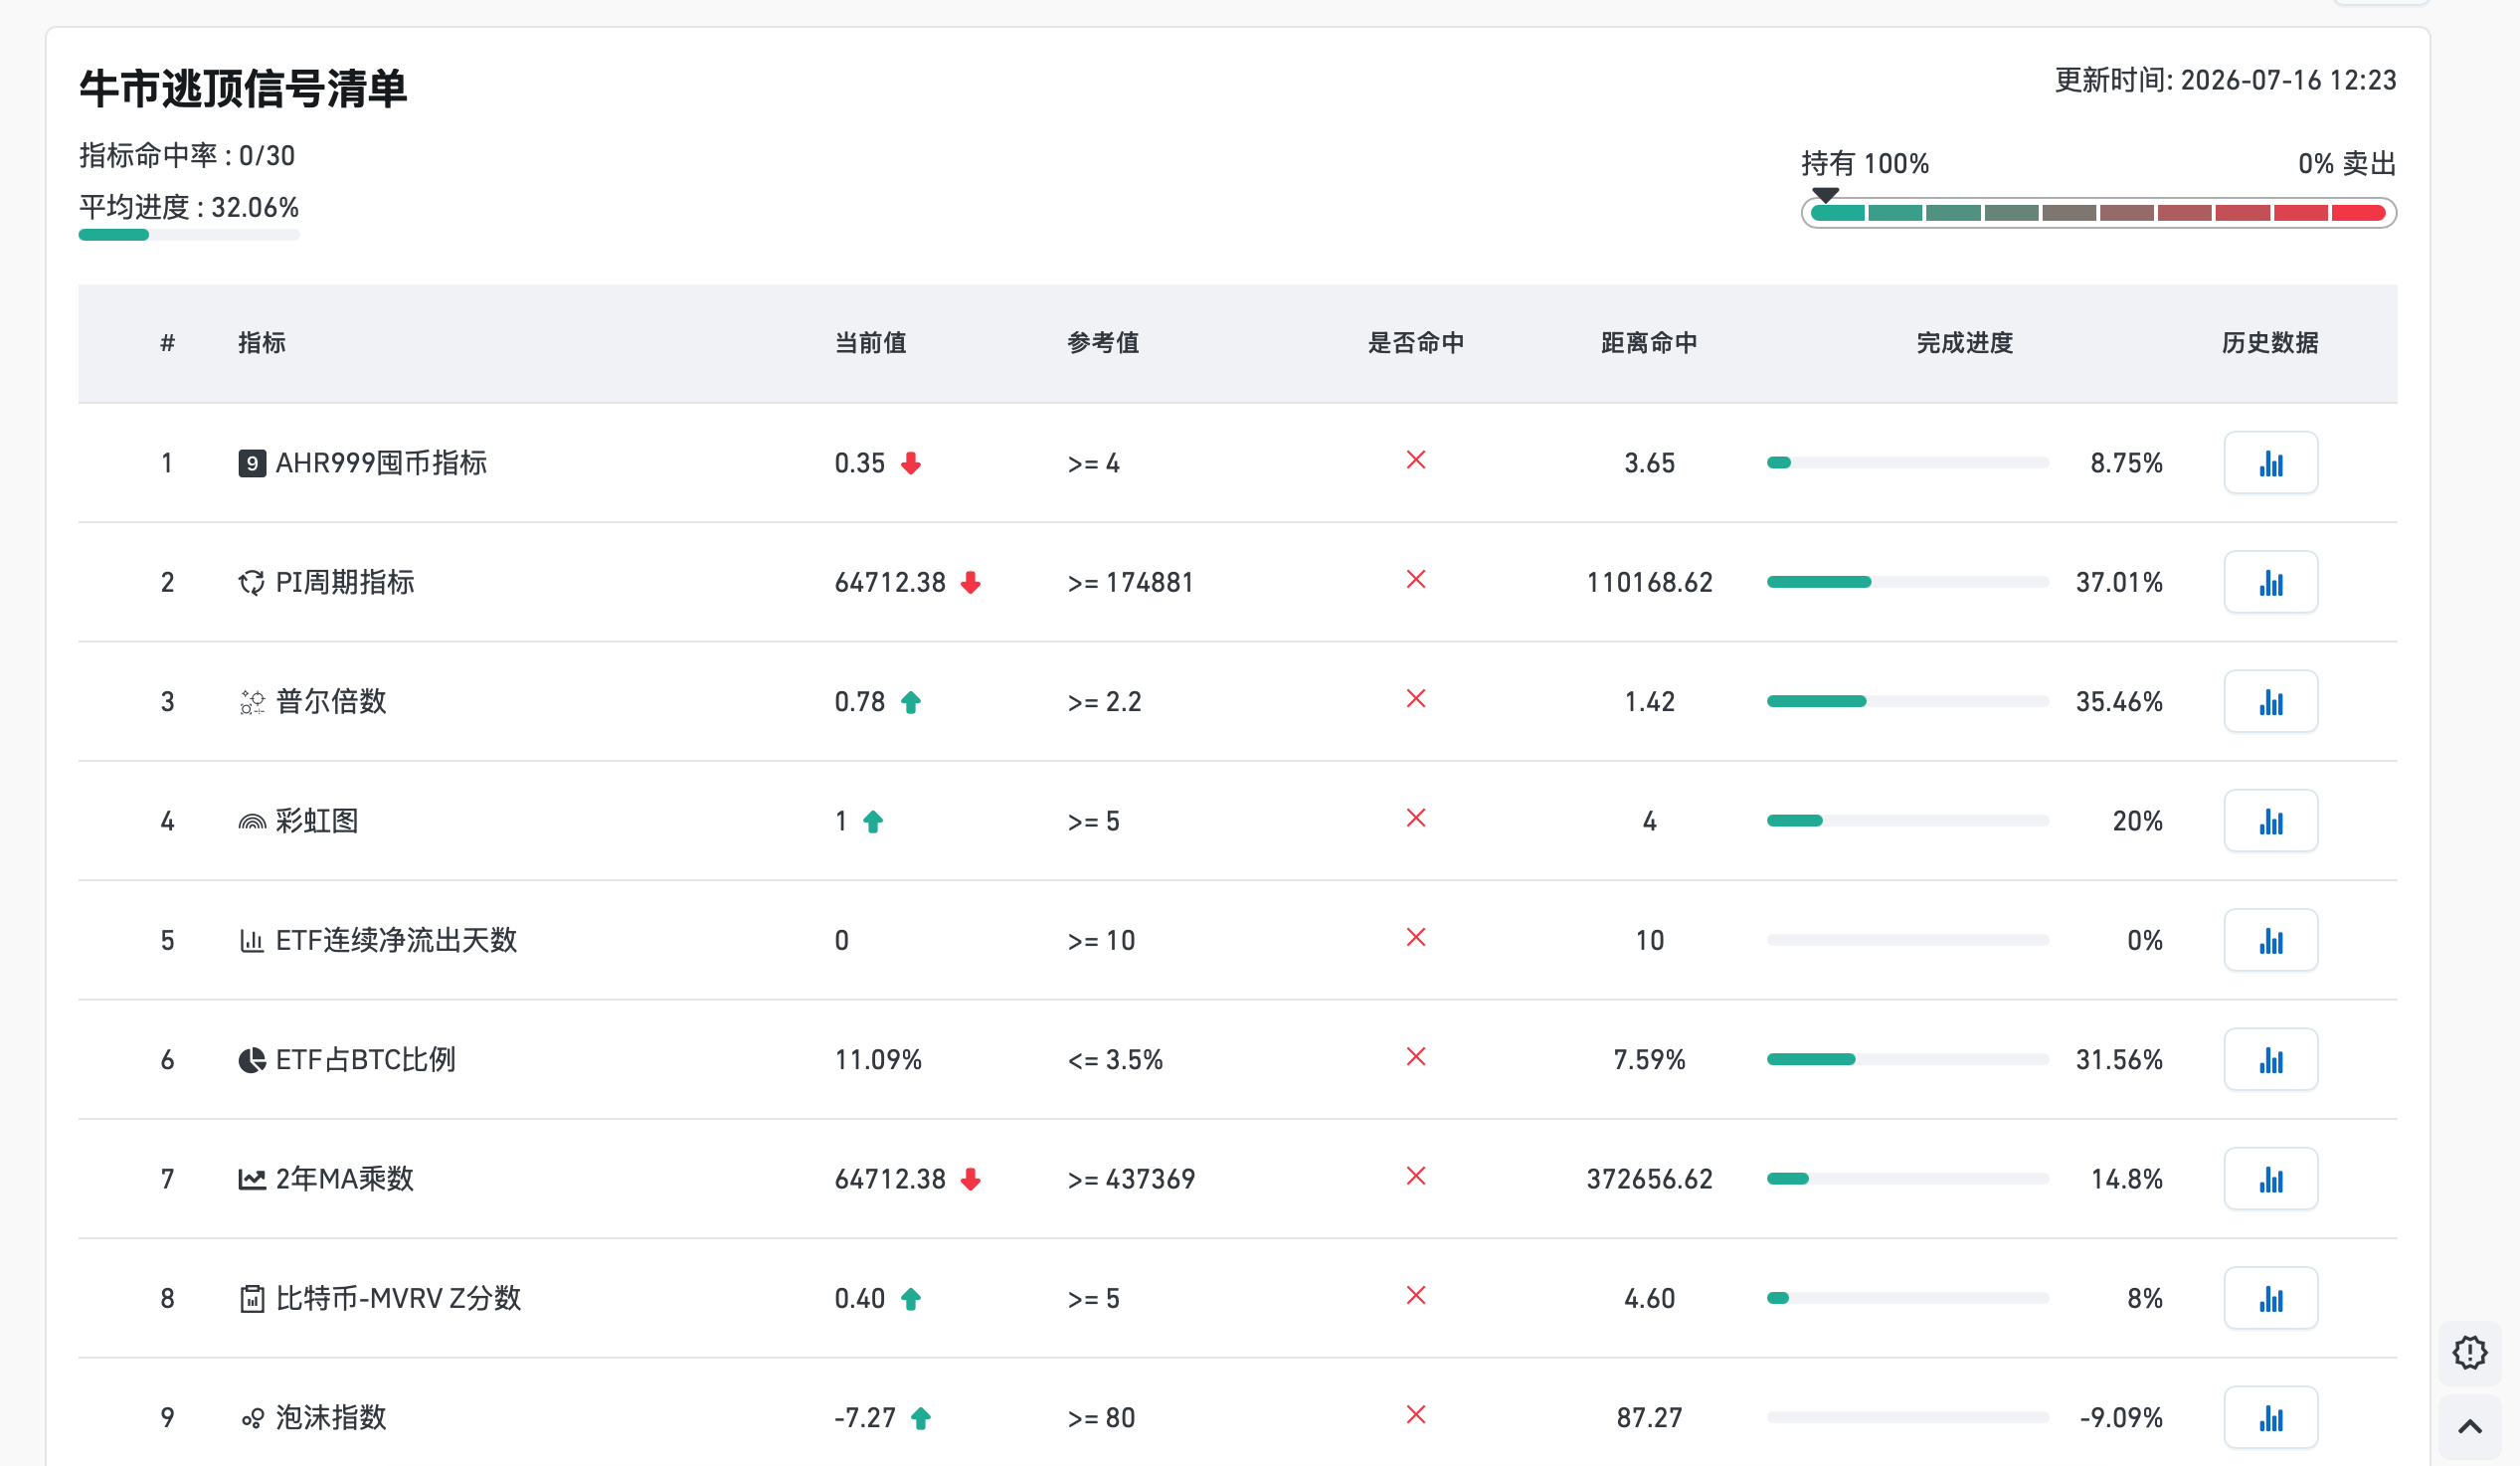Open history chart for 彩虹图
Screen dimensions: 2520x1466
click(2270, 821)
